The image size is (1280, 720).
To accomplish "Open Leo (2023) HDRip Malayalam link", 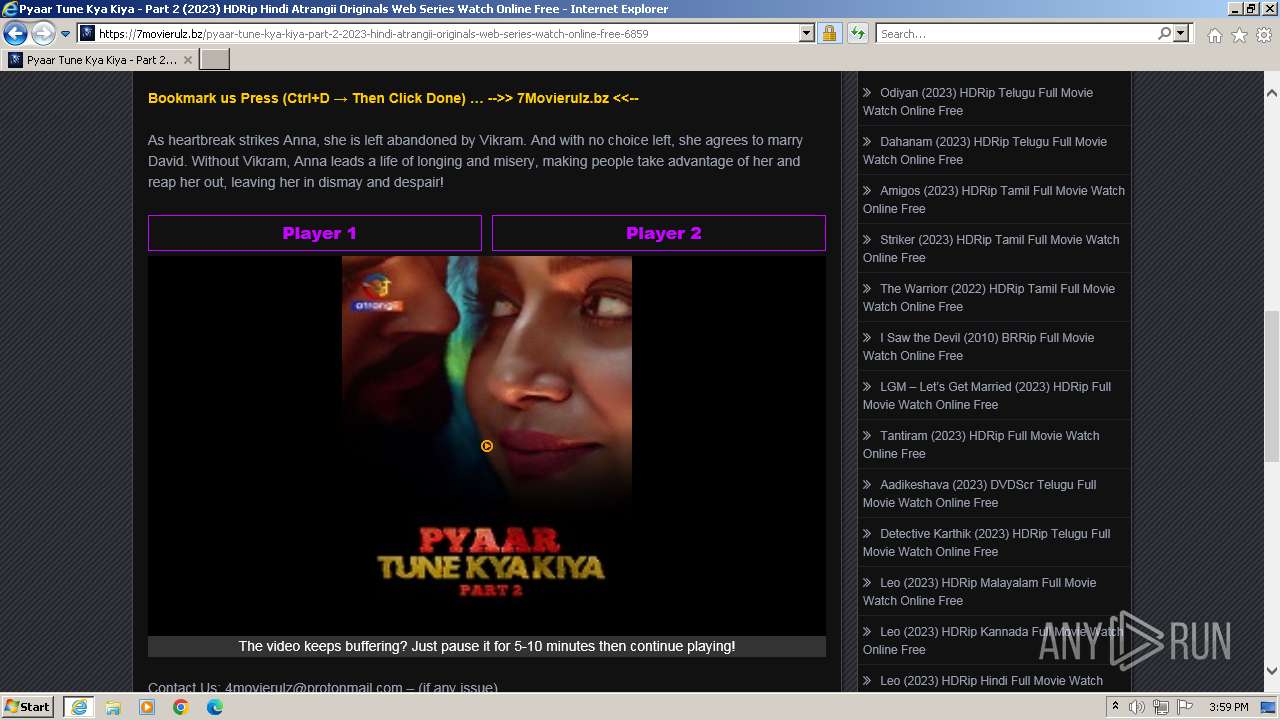I will pos(979,592).
